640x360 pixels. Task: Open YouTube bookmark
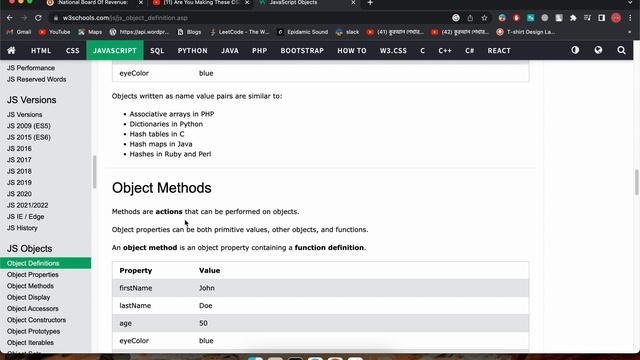click(x=54, y=32)
